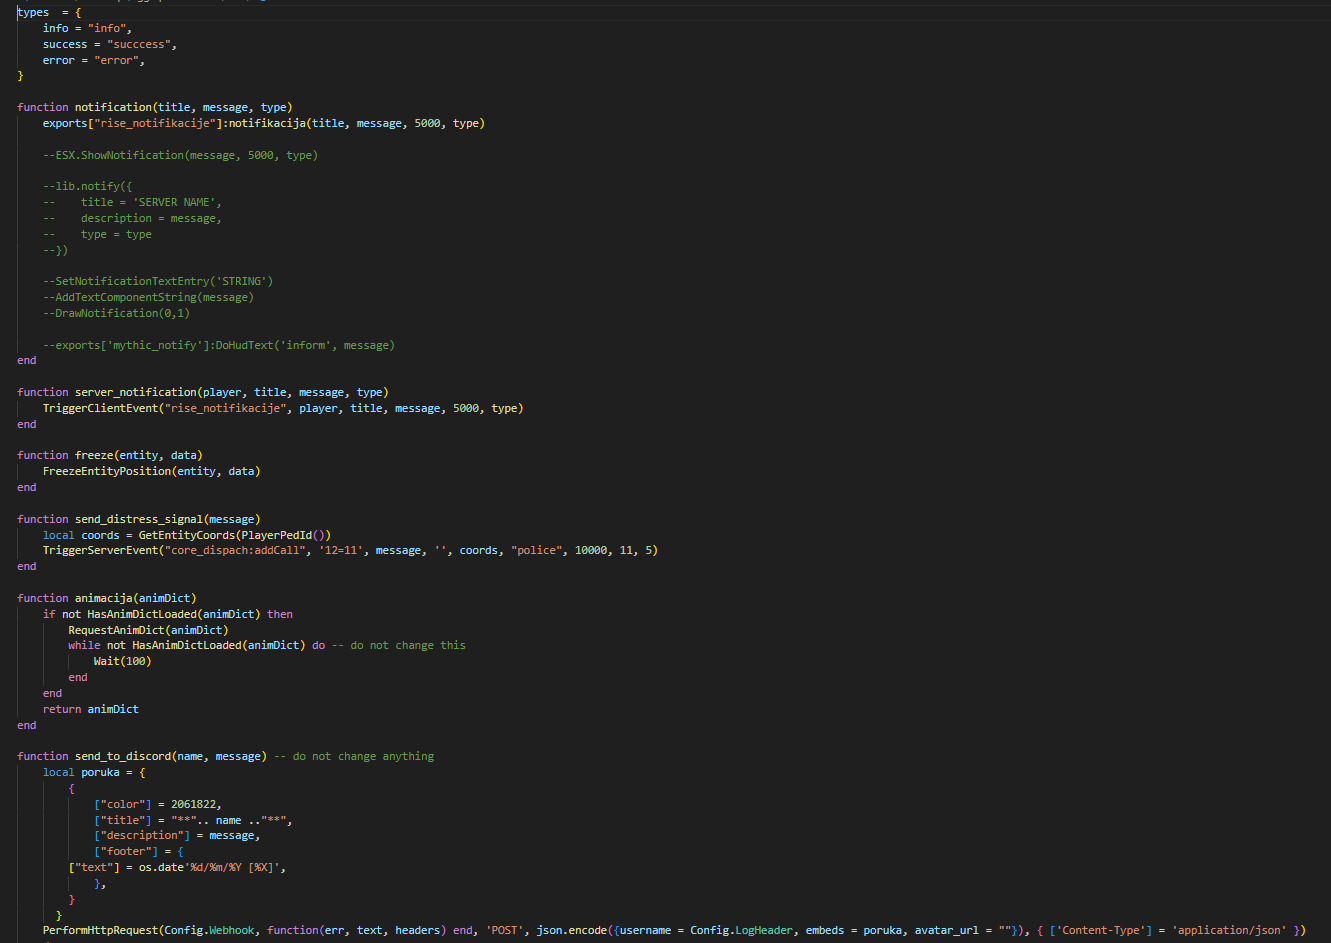
Task: Click the os.date format string line
Action: tap(178, 867)
